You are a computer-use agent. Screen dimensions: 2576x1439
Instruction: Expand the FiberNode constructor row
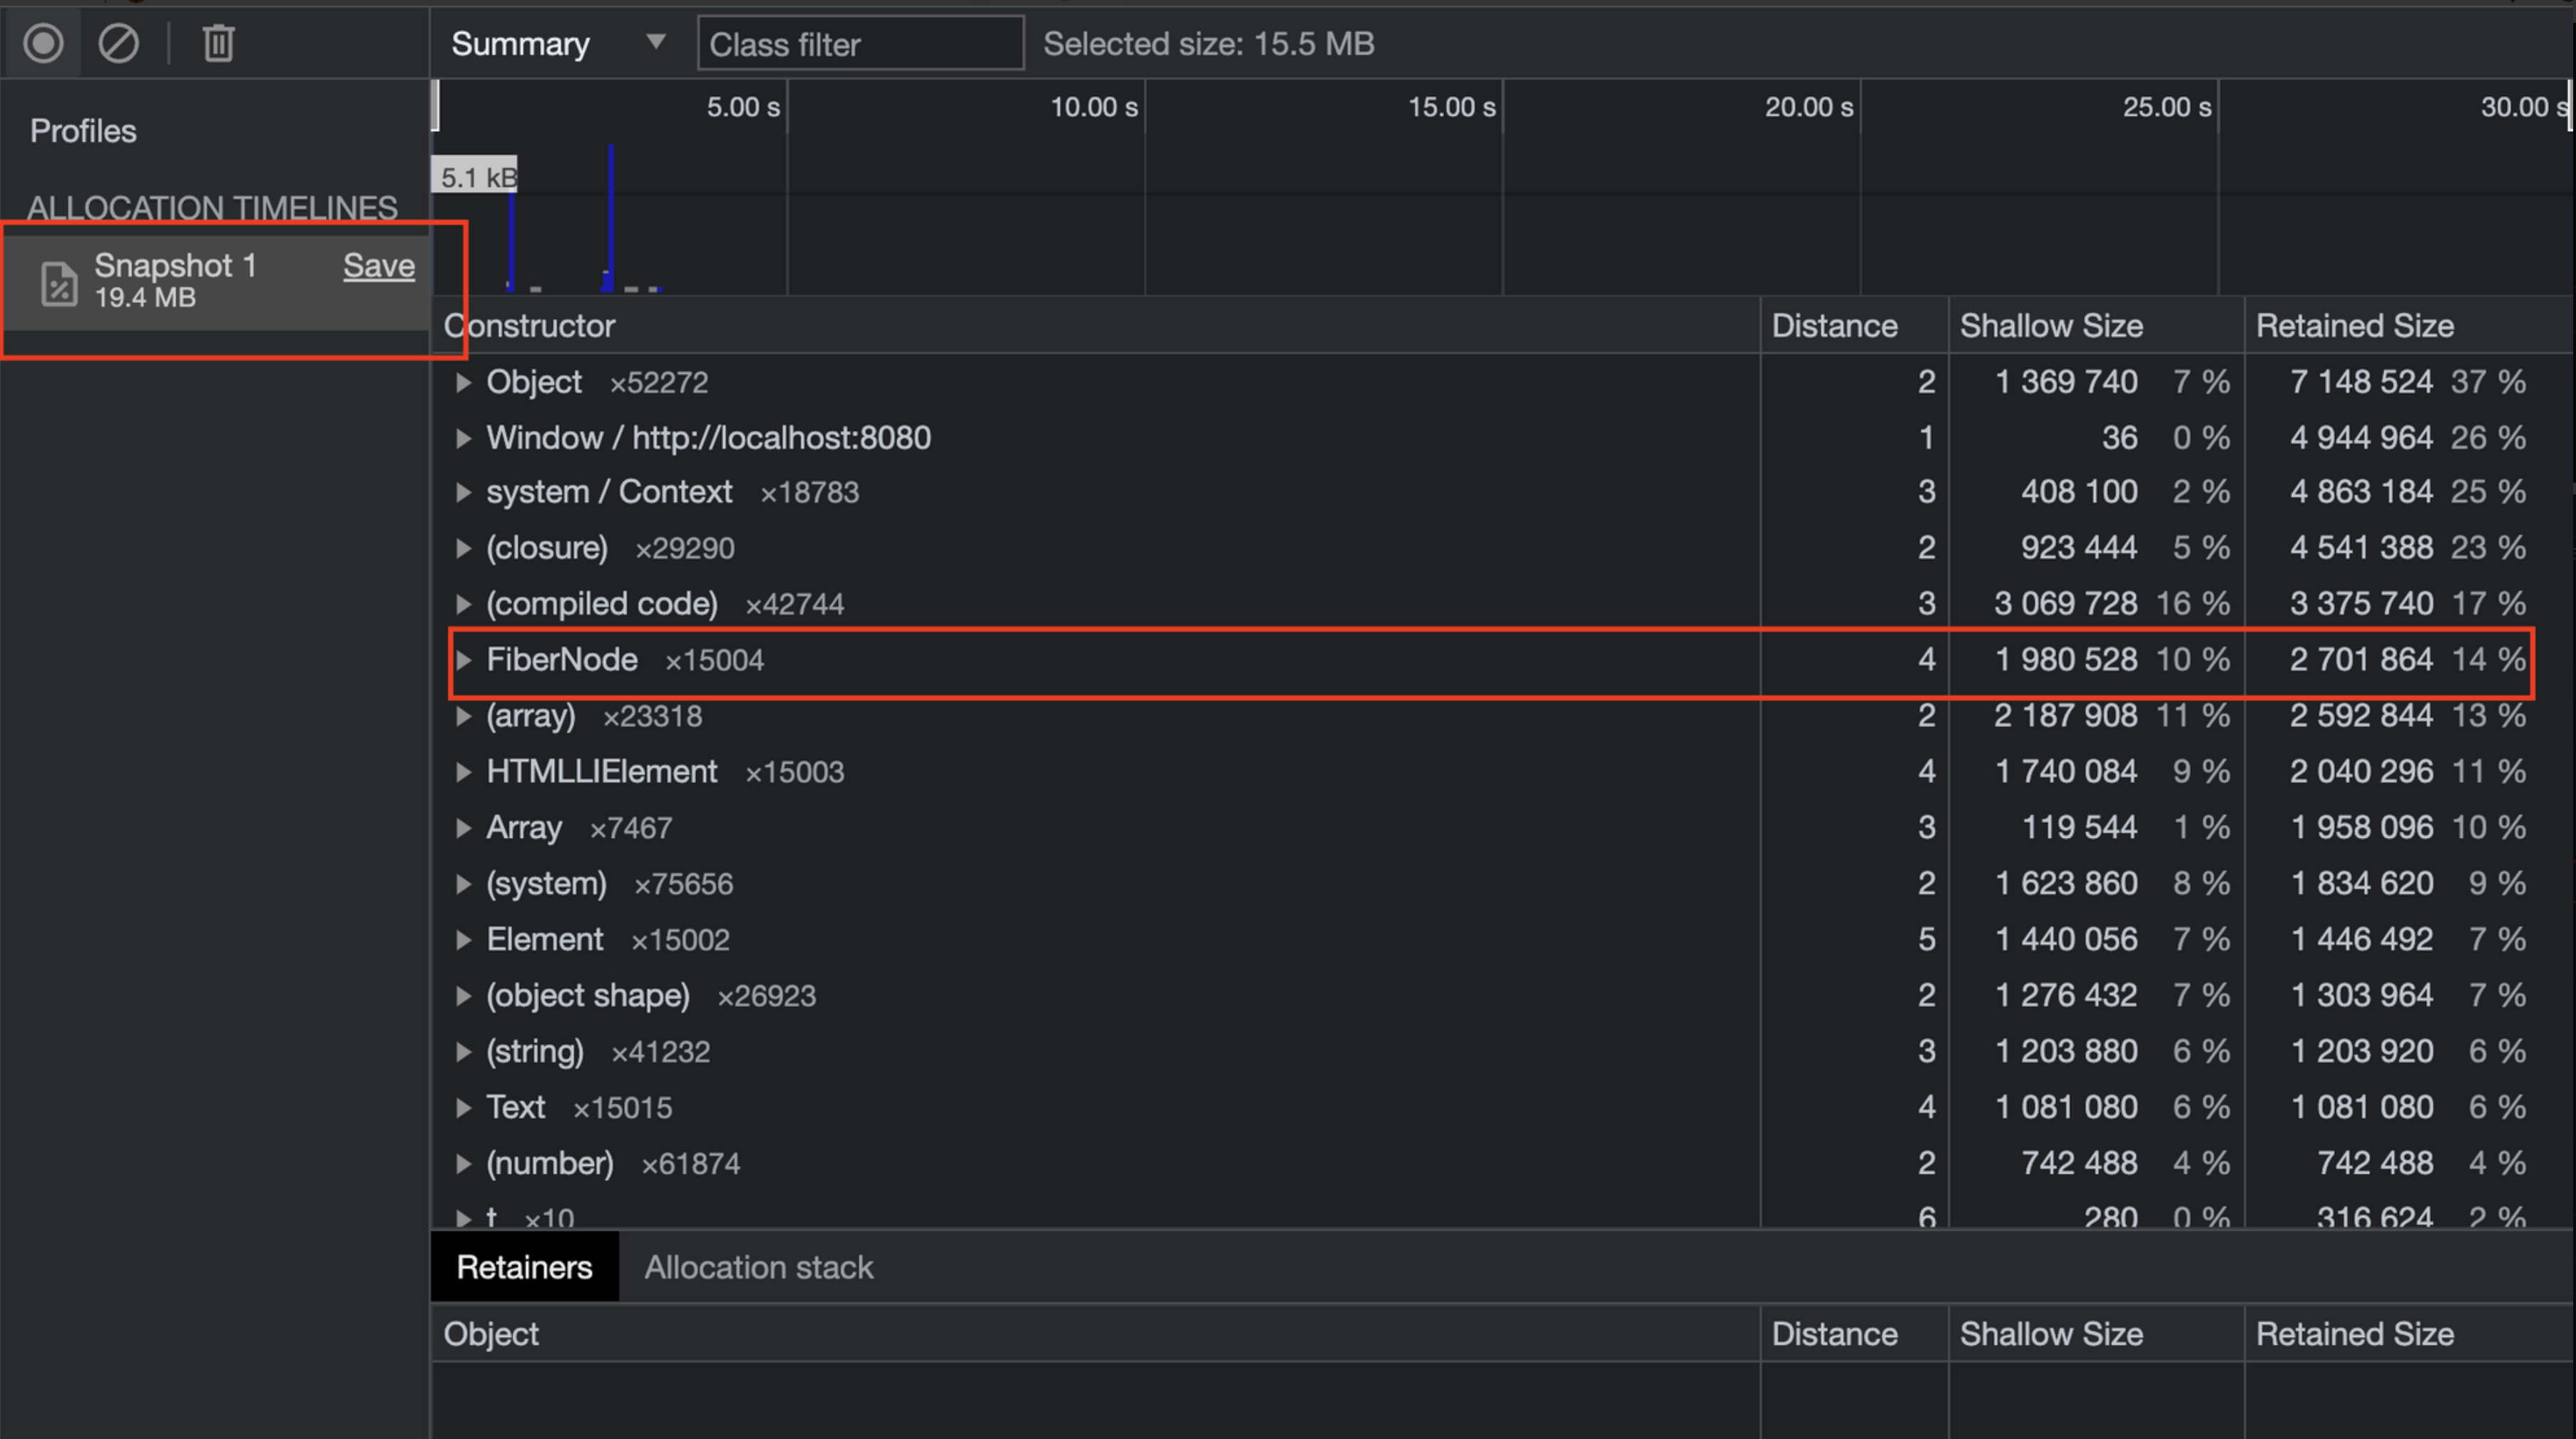point(463,660)
